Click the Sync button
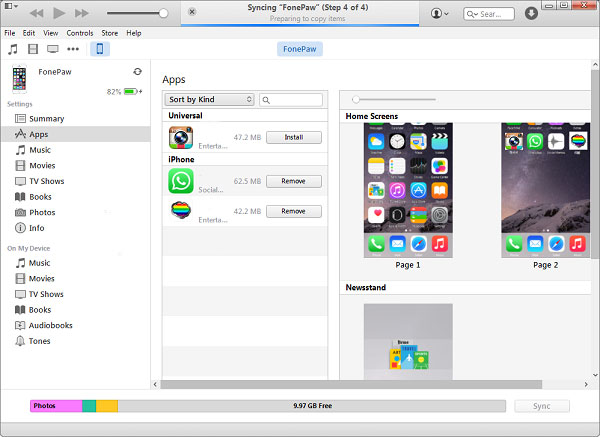The height and width of the screenshot is (437, 600). (541, 406)
